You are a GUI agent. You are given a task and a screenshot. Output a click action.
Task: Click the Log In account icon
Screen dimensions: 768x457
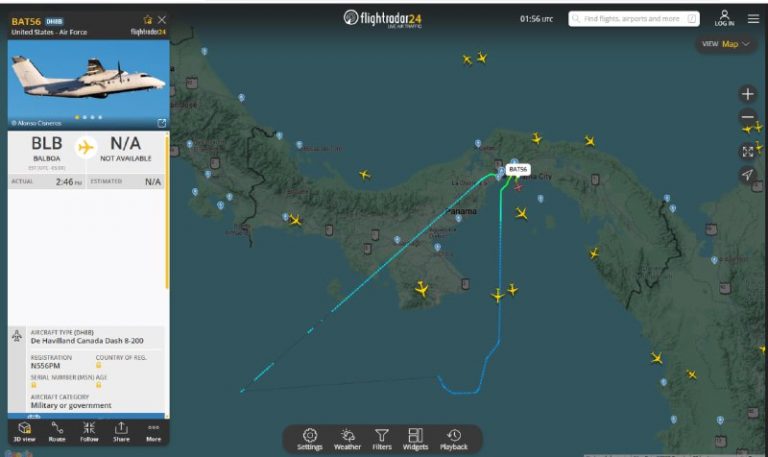click(724, 18)
